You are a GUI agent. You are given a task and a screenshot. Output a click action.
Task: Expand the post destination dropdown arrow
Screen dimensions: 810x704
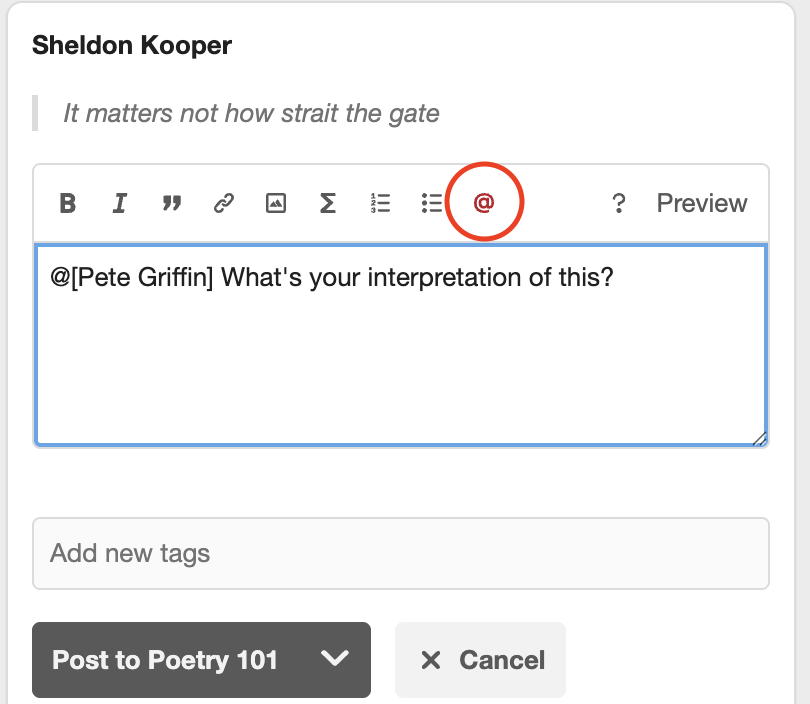pos(335,659)
